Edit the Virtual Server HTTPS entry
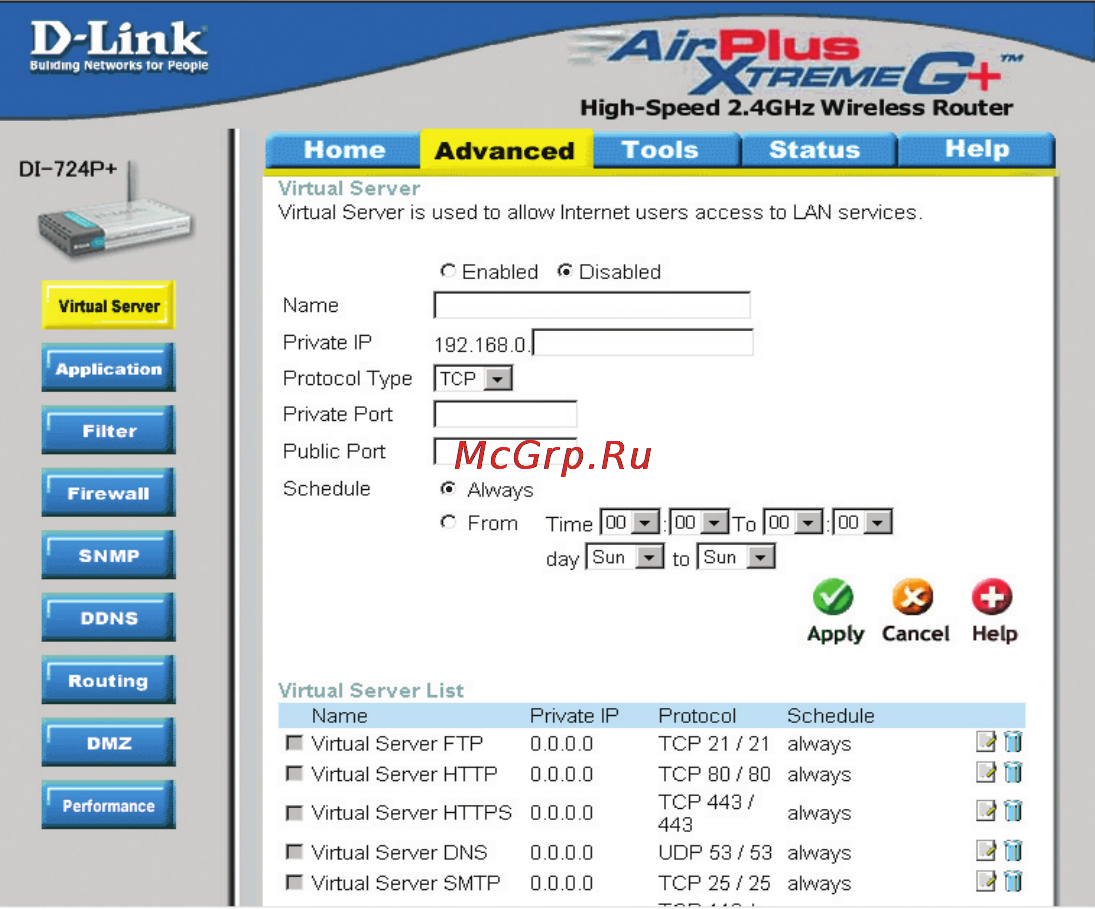 point(985,811)
